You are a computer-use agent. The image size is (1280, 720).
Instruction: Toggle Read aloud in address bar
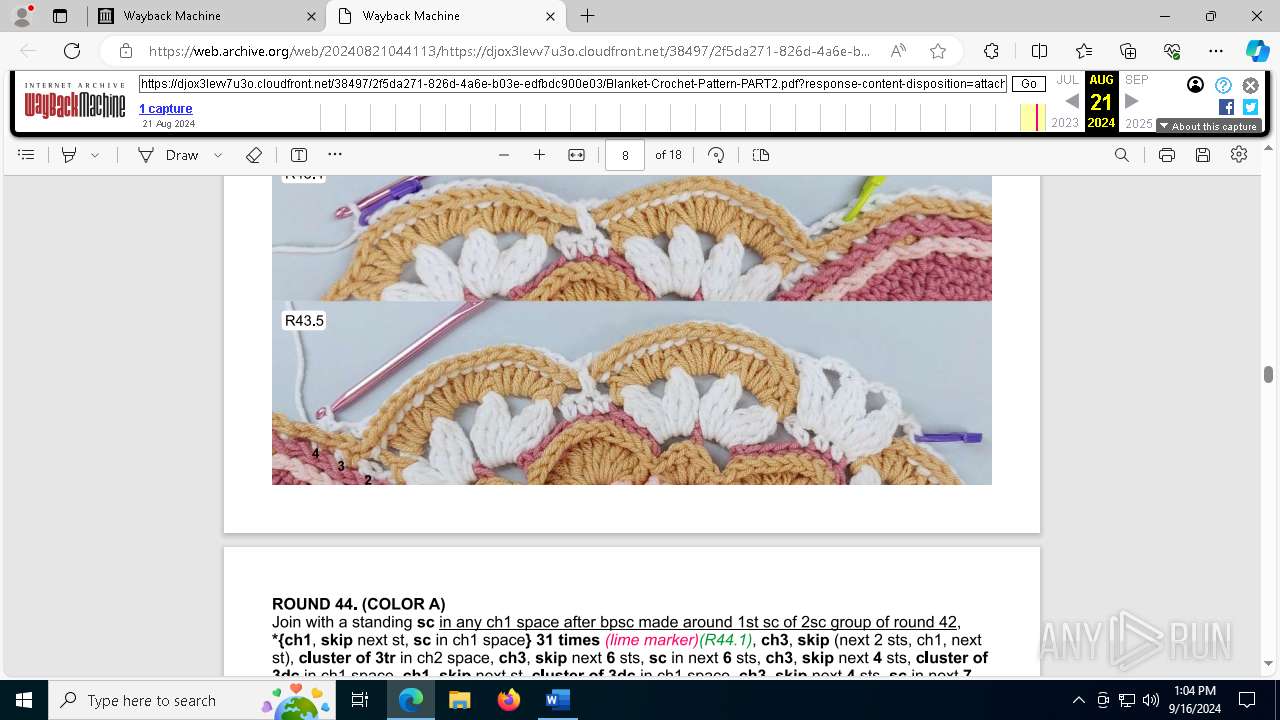898,51
